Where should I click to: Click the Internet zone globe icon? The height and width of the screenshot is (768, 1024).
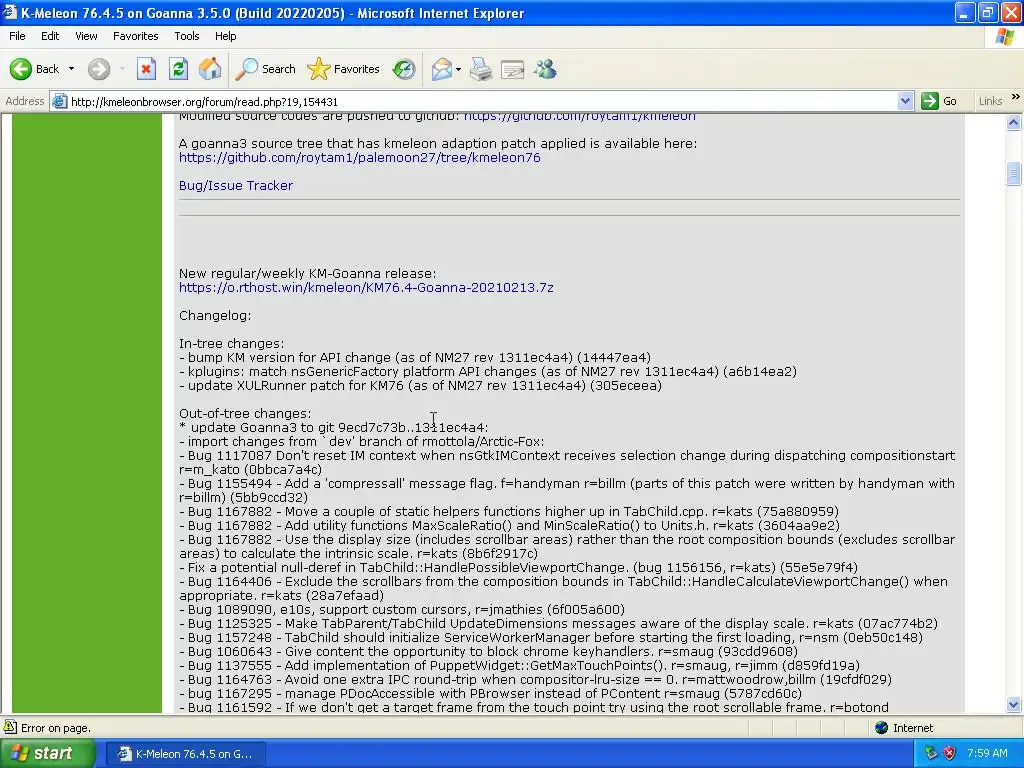882,728
